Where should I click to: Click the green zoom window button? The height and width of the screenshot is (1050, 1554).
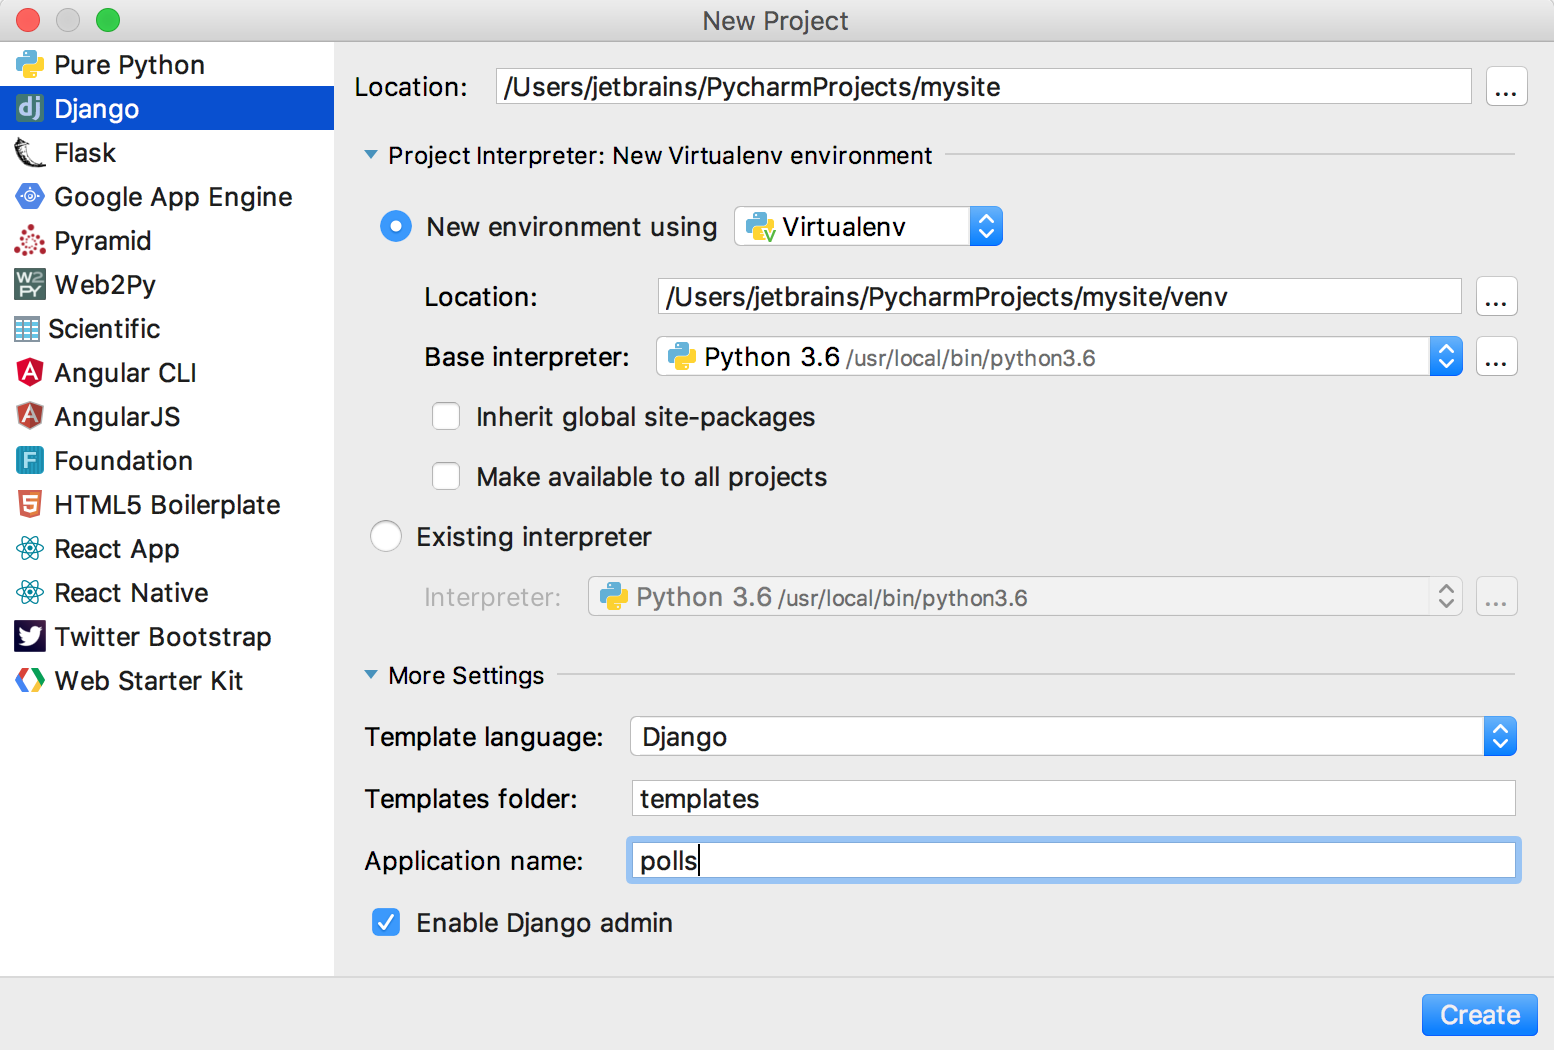tap(108, 20)
